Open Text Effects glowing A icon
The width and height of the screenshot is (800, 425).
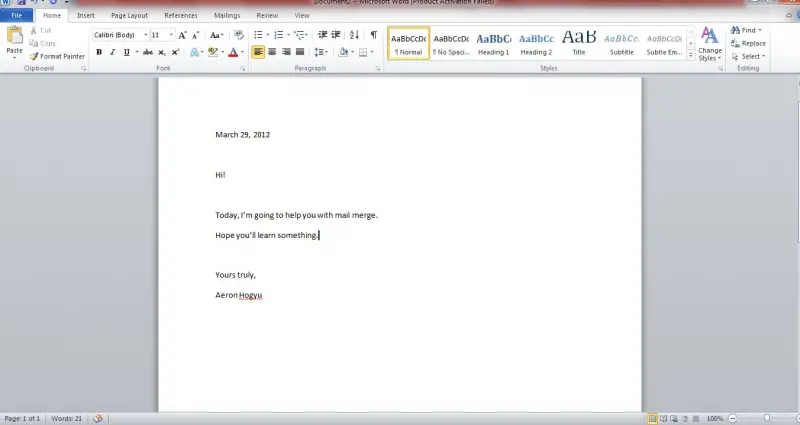[194, 52]
